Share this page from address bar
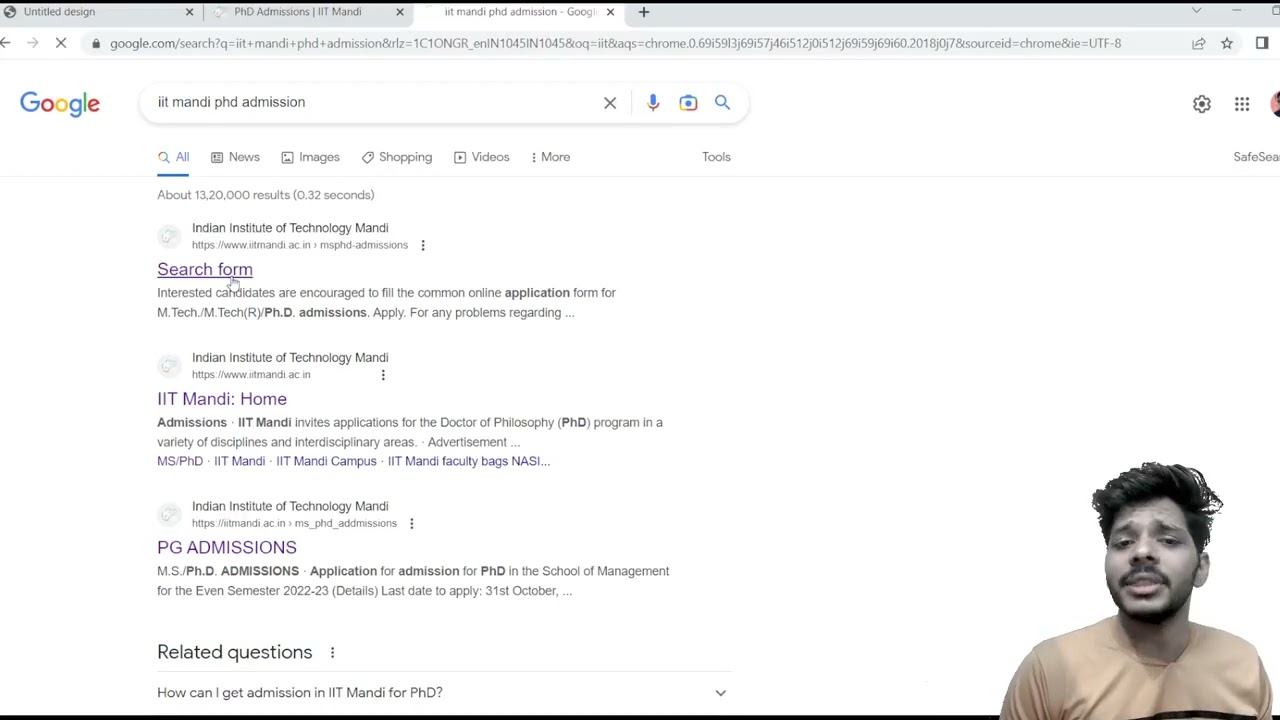 [x=1198, y=43]
